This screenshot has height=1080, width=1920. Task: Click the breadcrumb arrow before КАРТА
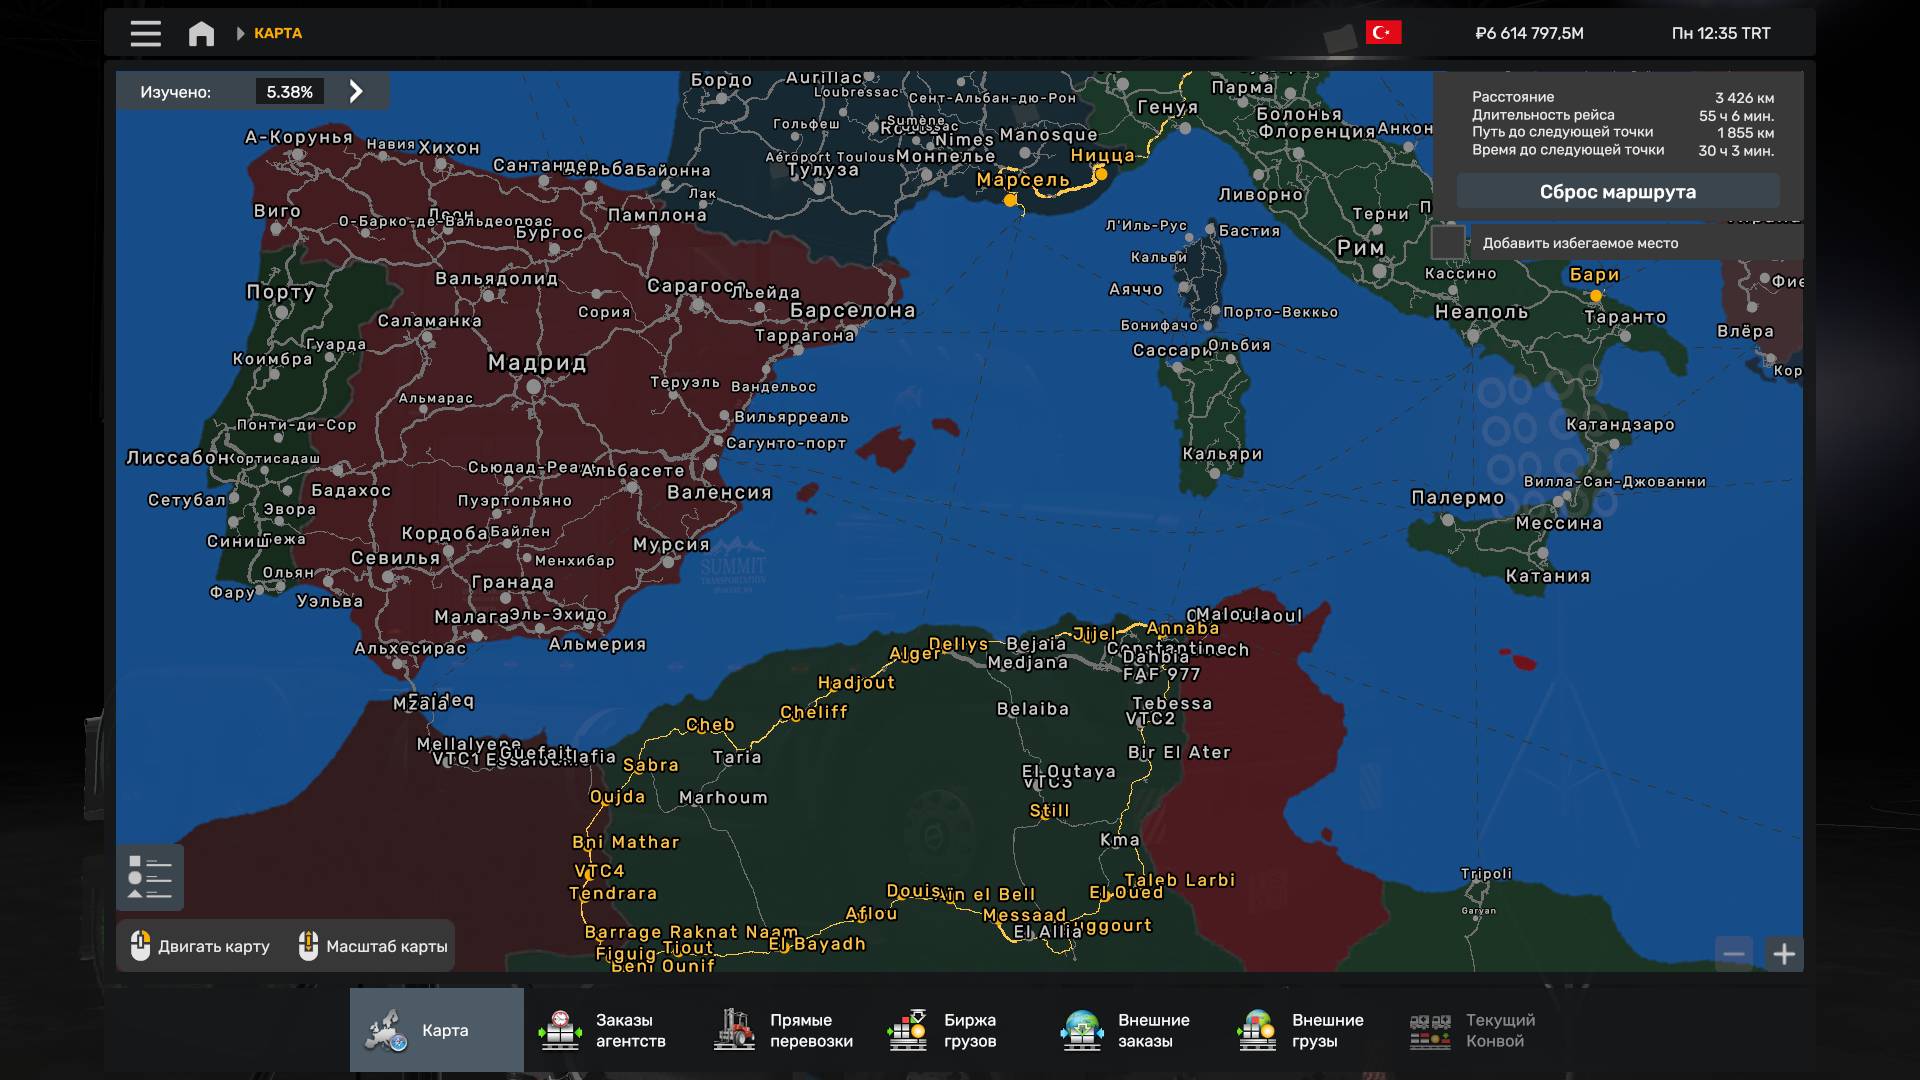(240, 33)
